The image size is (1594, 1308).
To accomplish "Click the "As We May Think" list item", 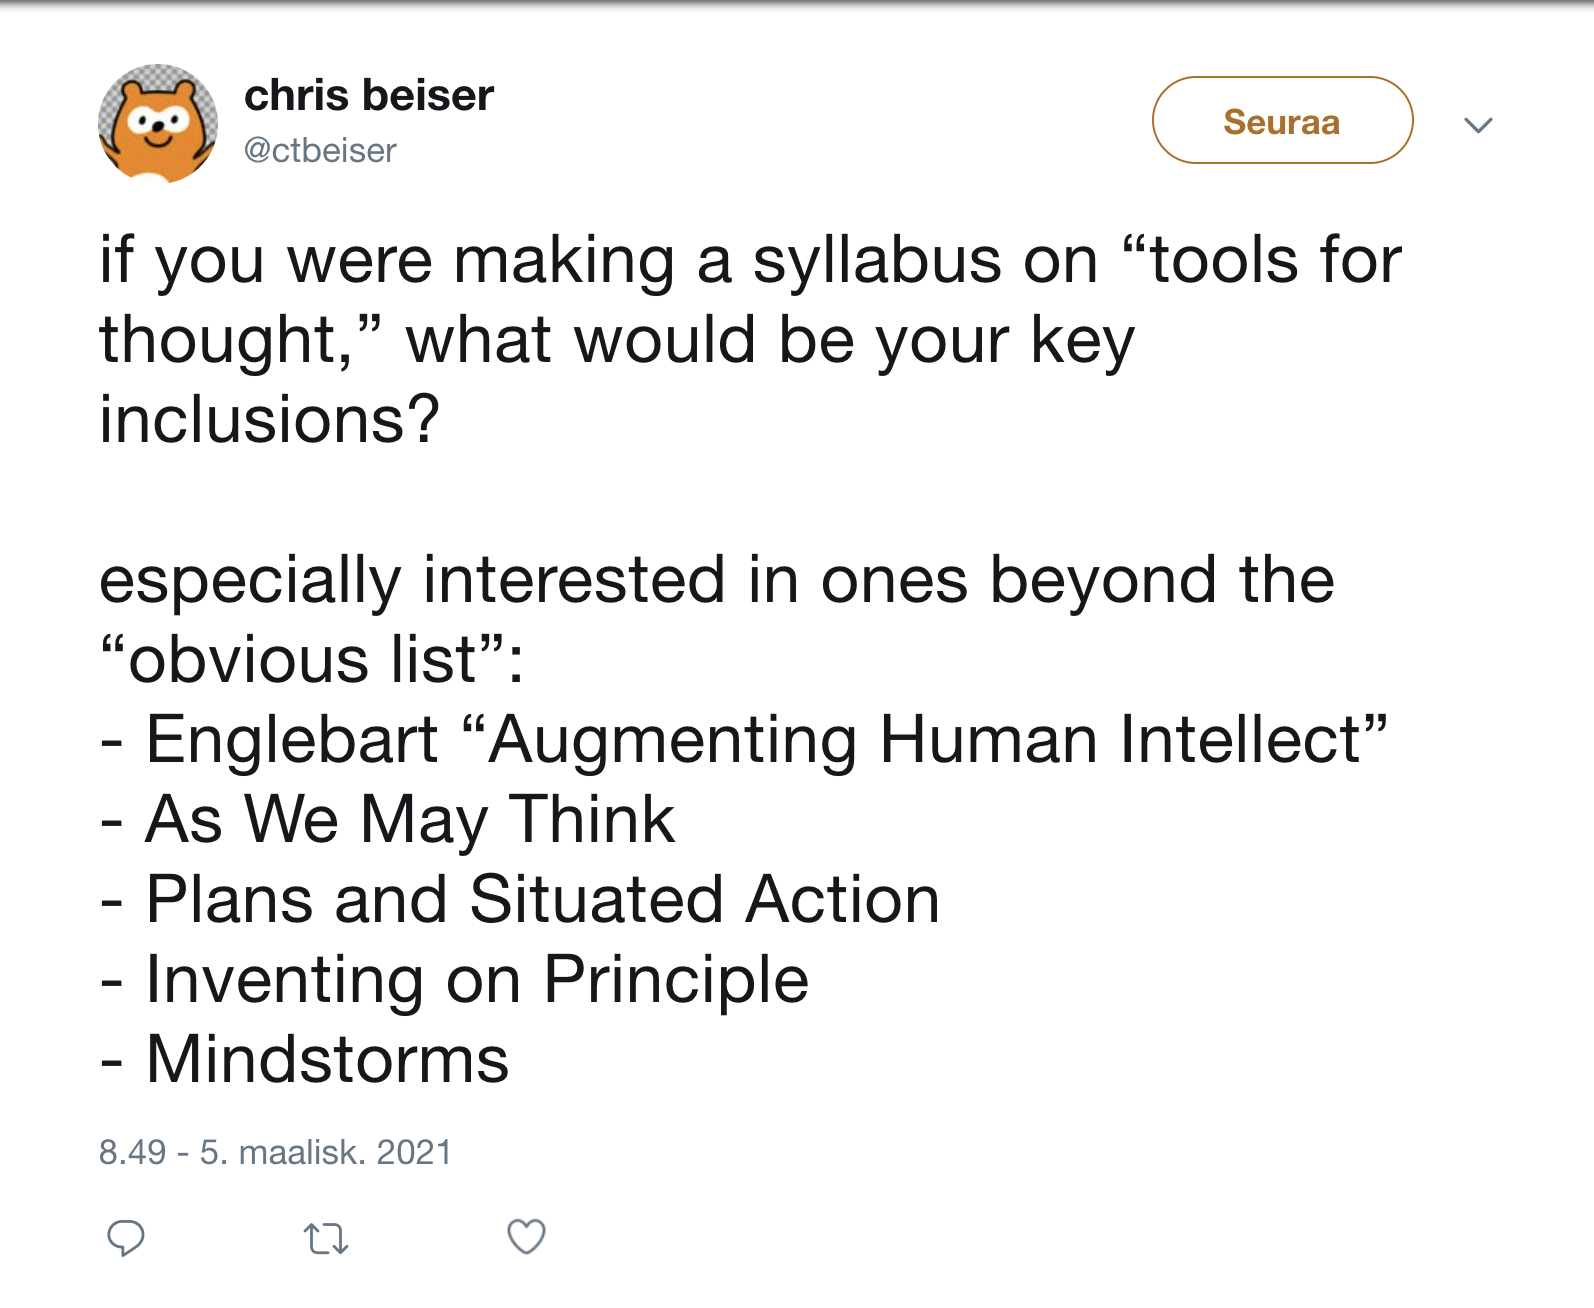I will (410, 820).
